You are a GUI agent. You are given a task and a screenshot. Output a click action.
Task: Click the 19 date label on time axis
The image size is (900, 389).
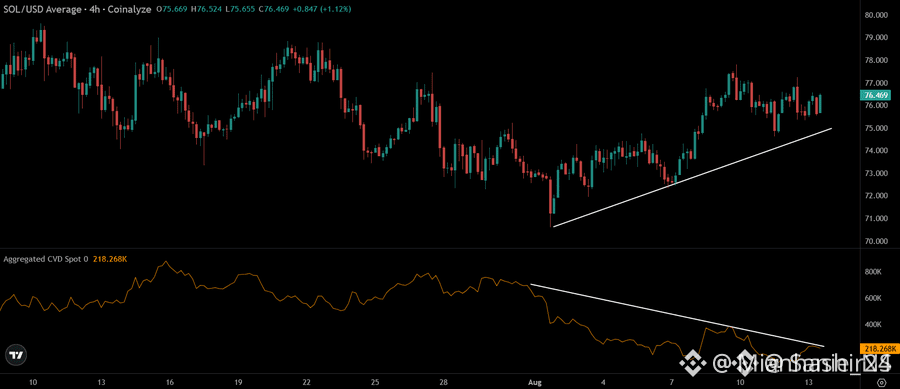point(238,382)
